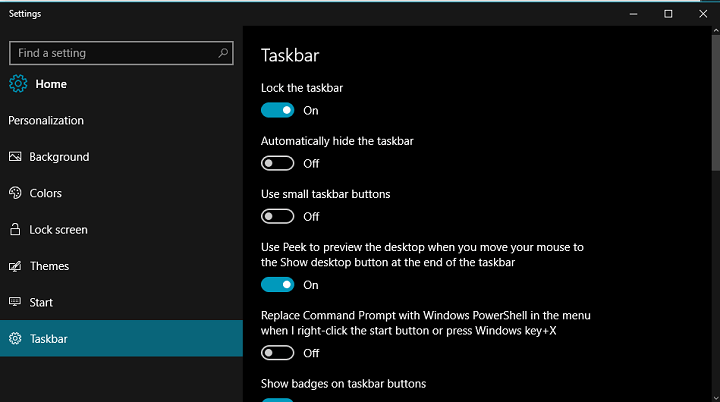Go to Lock screen settings
This screenshot has height=402, width=720.
(x=121, y=229)
